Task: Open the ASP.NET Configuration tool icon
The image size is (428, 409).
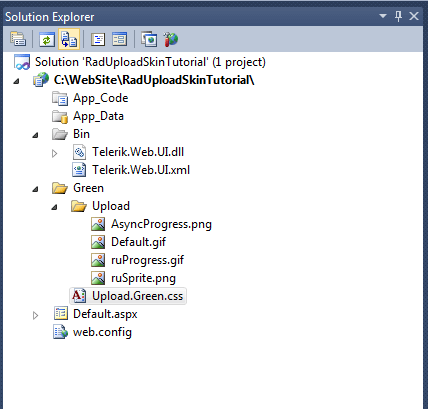Action: pos(171,39)
